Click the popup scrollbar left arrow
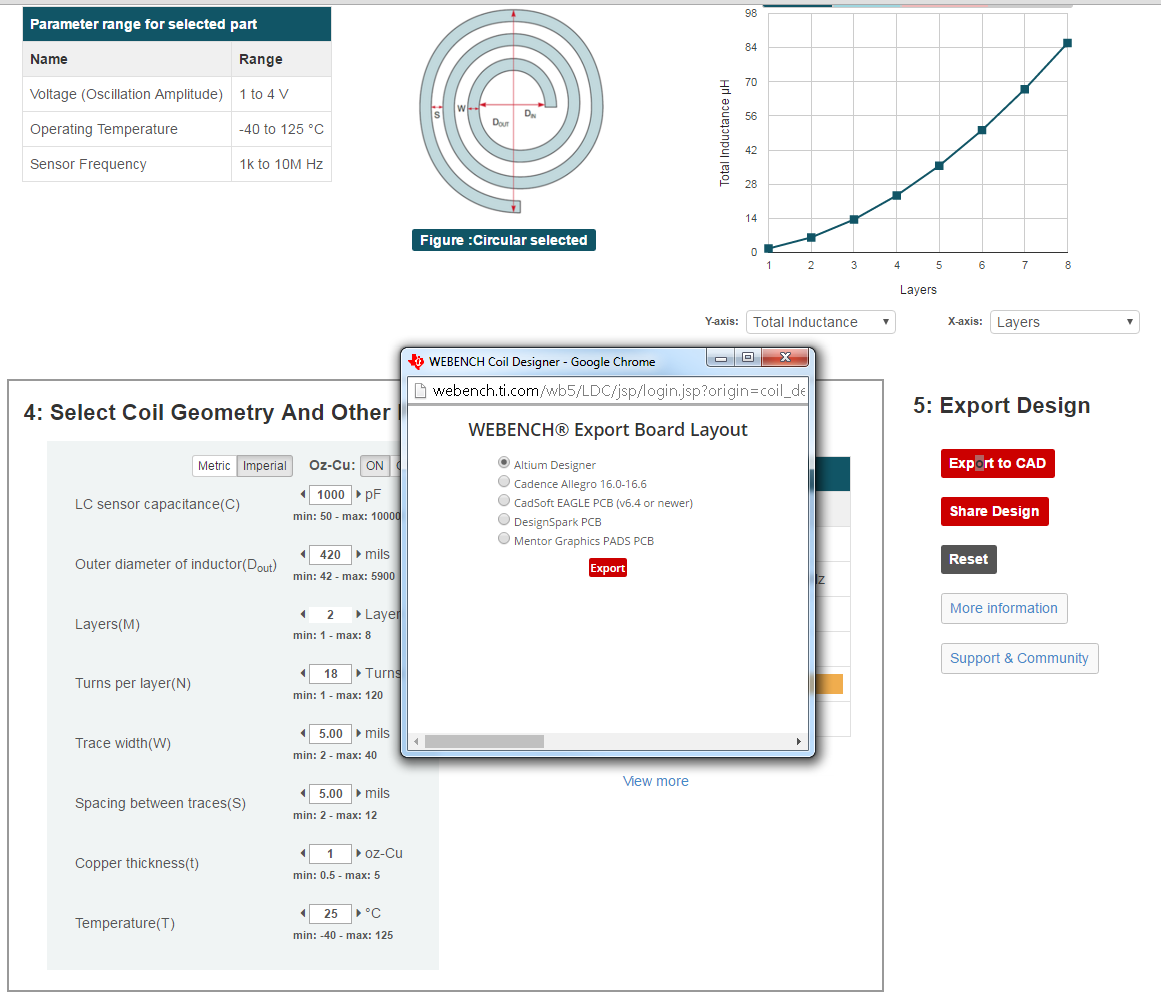 pyautogui.click(x=417, y=741)
